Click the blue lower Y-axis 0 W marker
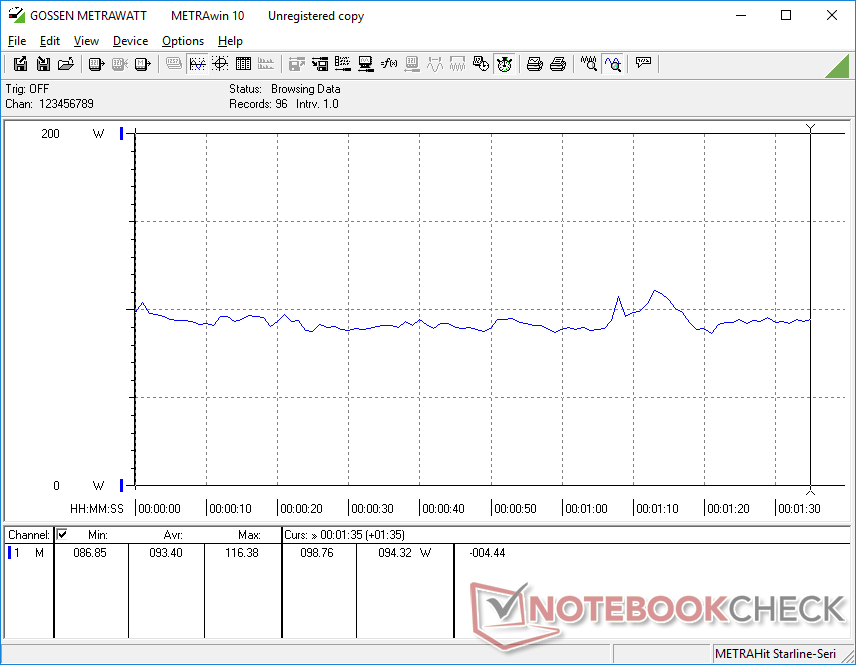The width and height of the screenshot is (856, 665). click(x=122, y=485)
